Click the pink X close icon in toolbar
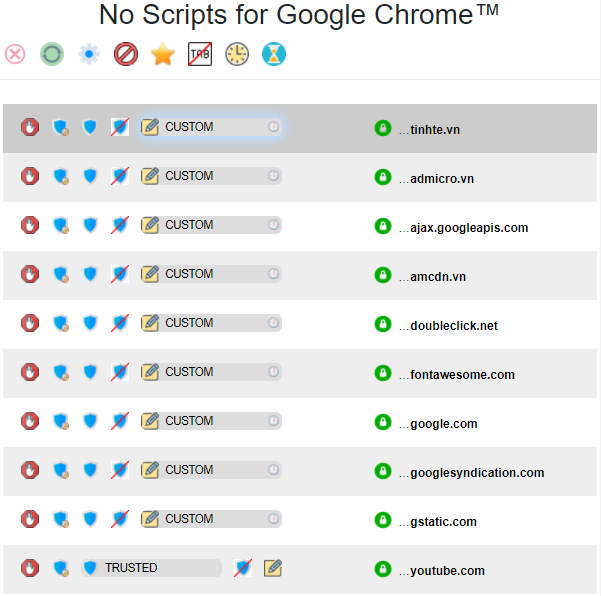601x596 pixels. 15,54
